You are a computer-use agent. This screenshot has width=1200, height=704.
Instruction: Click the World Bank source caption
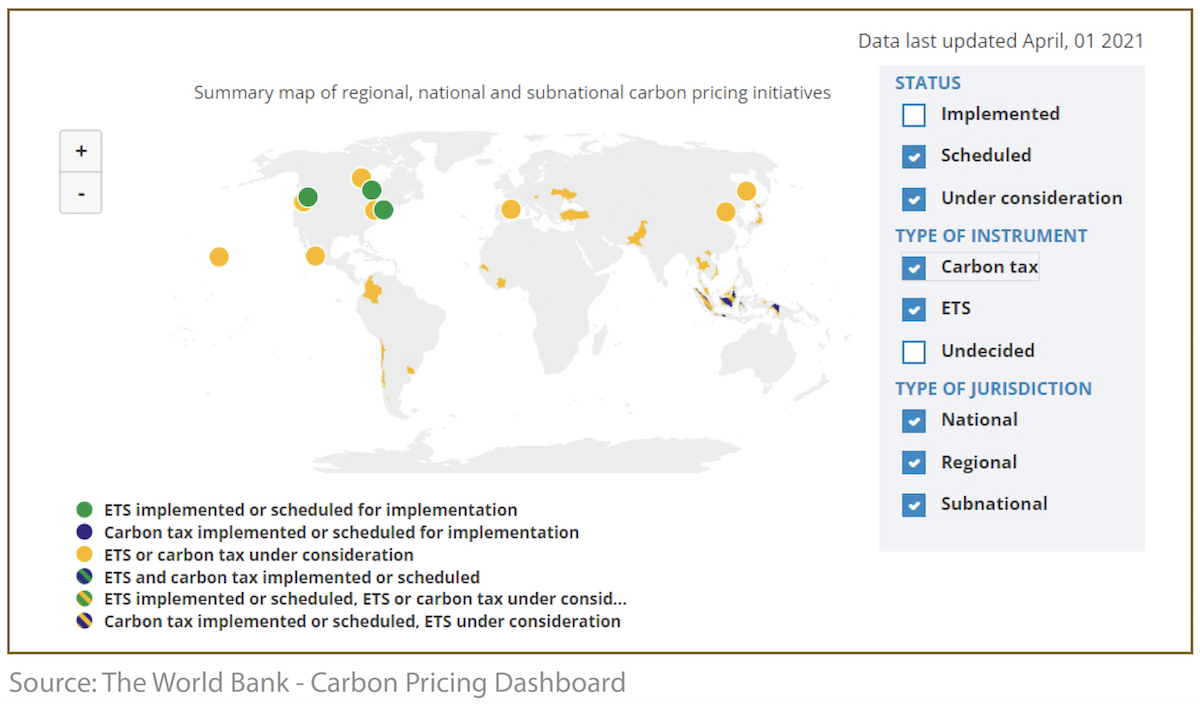(x=318, y=683)
